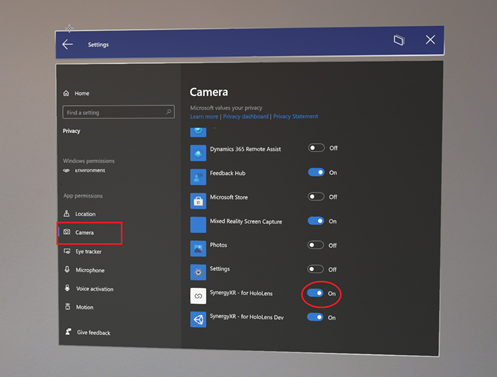497x377 pixels.
Task: Click the SynergyXR - for HoloLens link icon
Action: (x=198, y=296)
